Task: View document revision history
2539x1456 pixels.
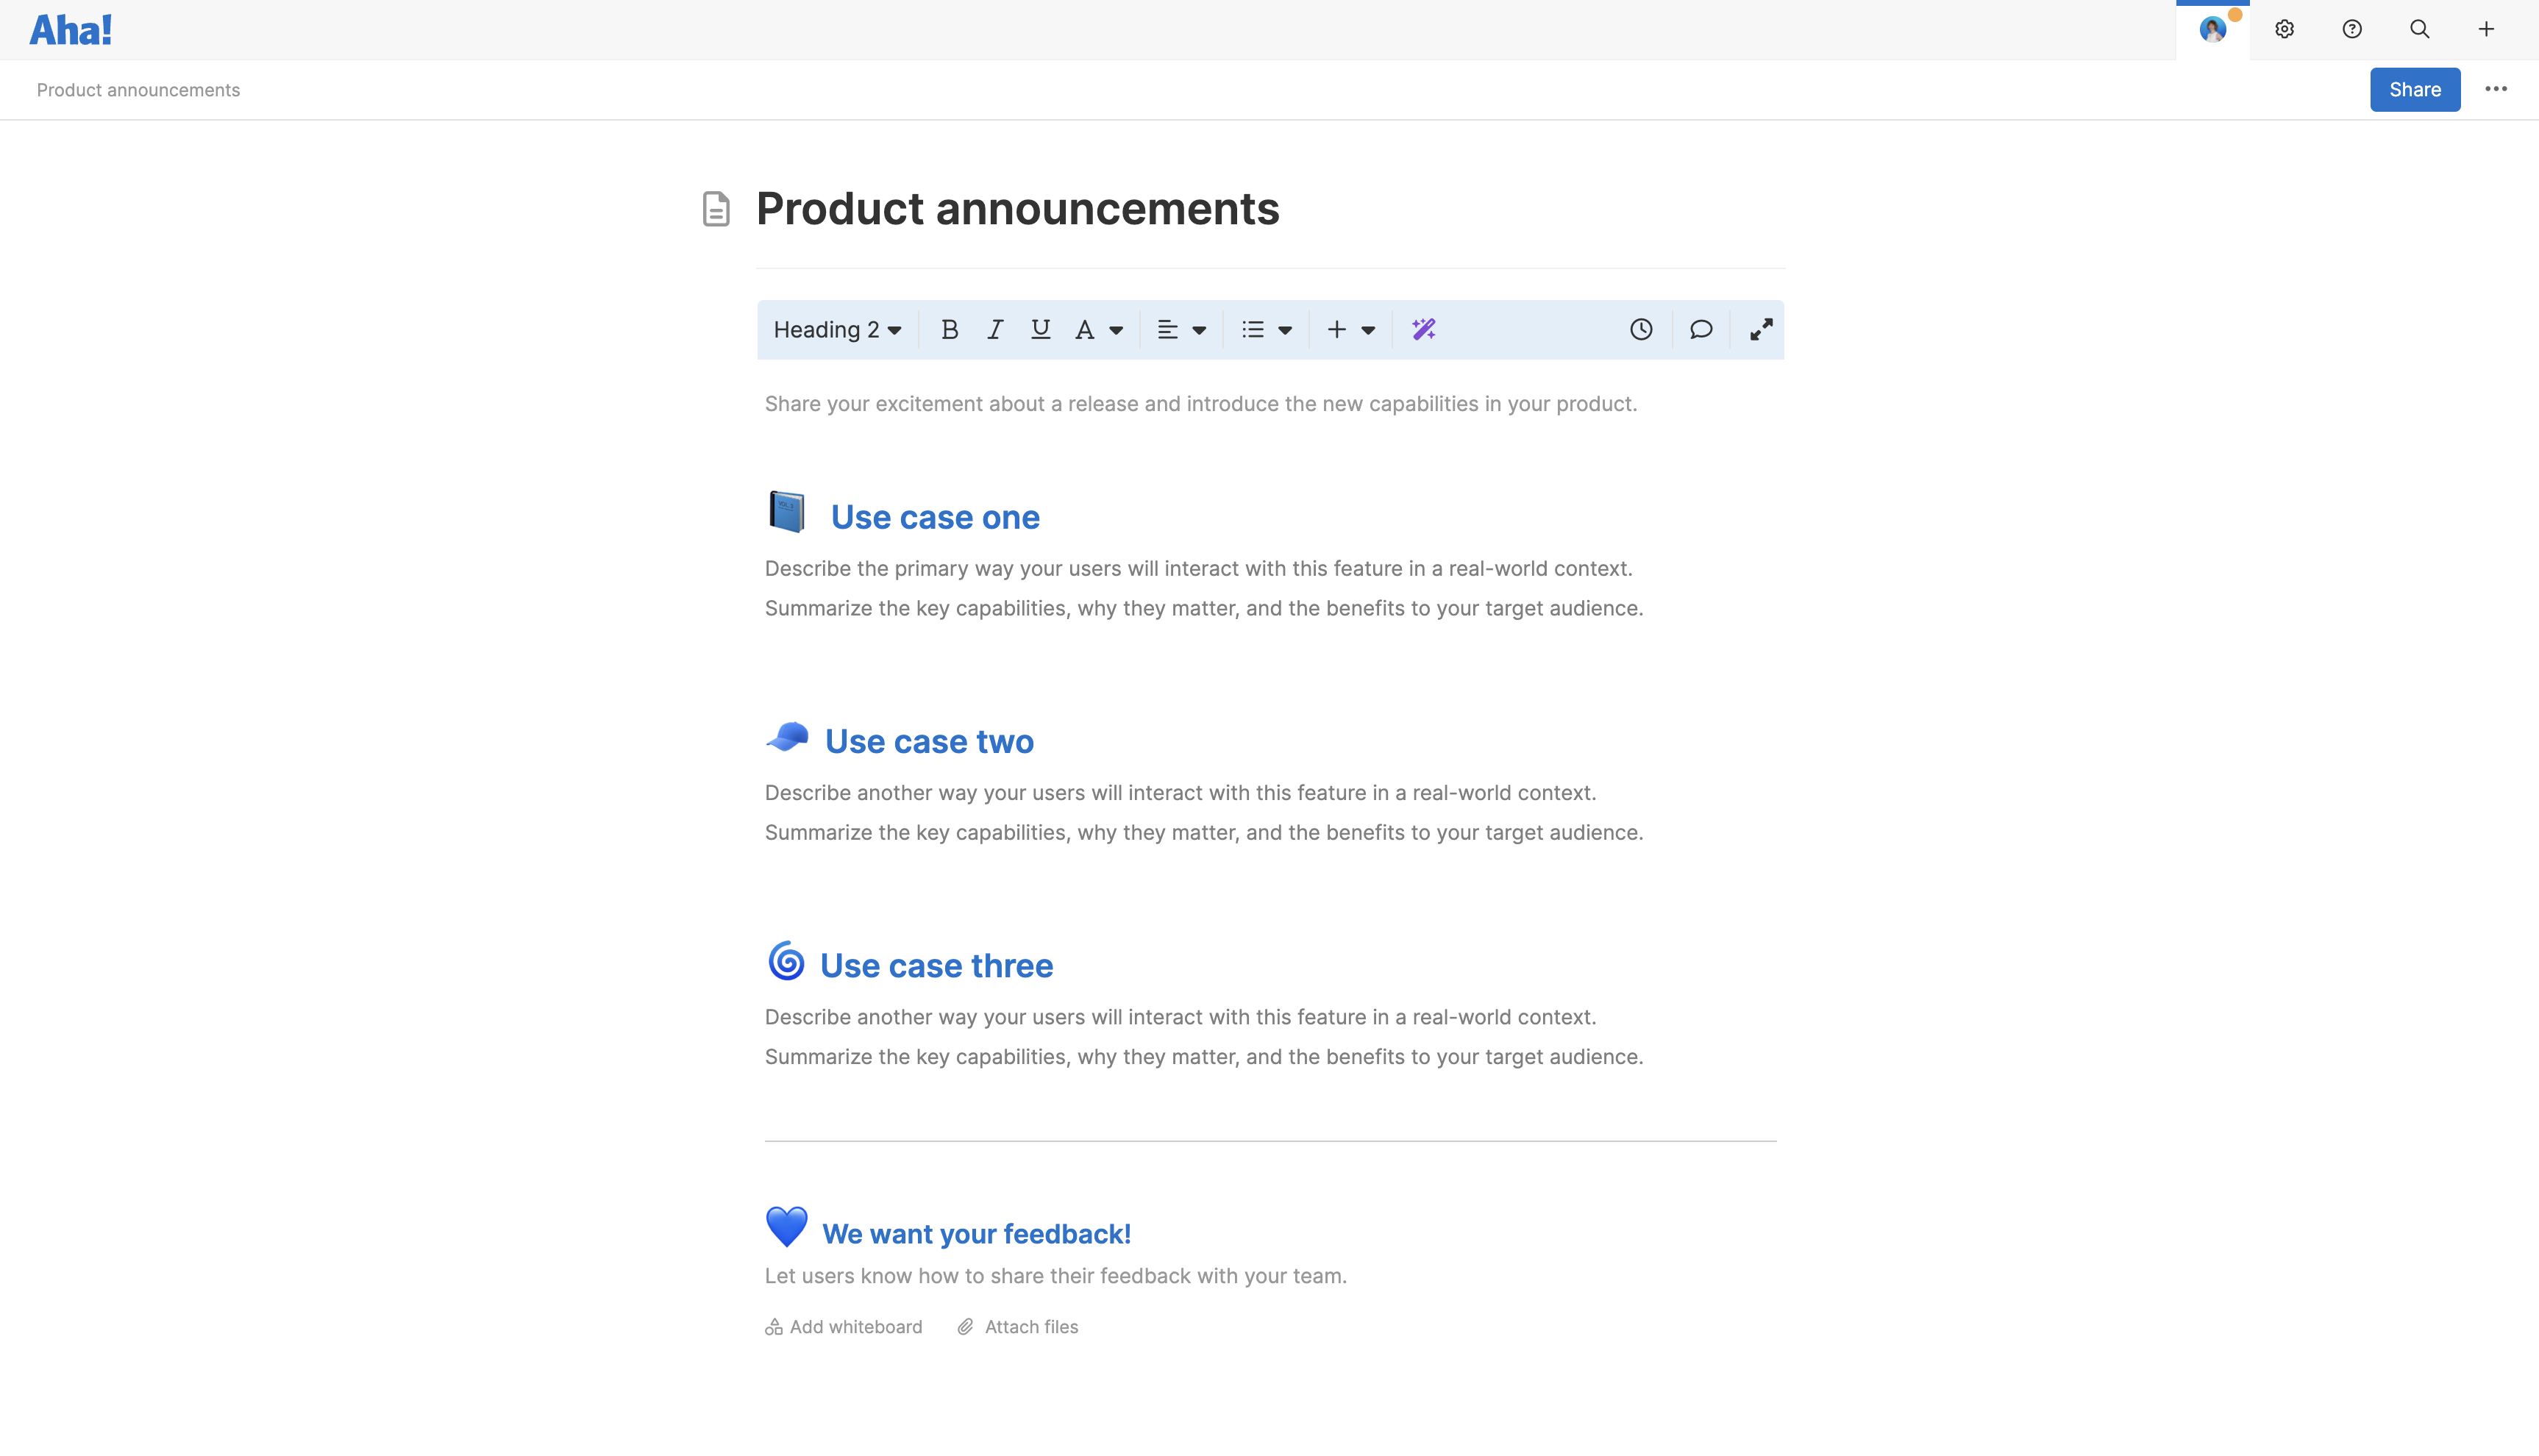Action: 1640,329
